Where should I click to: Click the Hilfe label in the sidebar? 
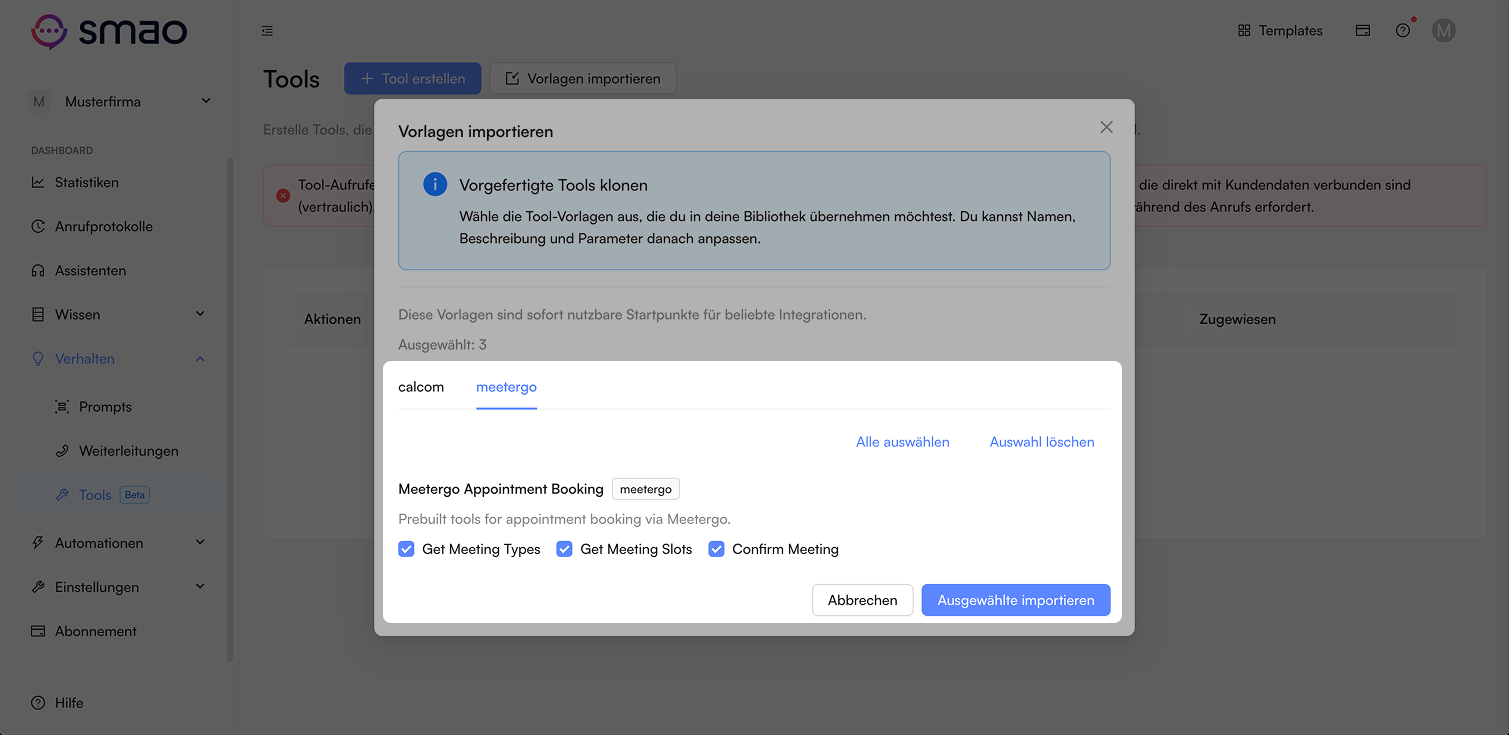pos(69,703)
